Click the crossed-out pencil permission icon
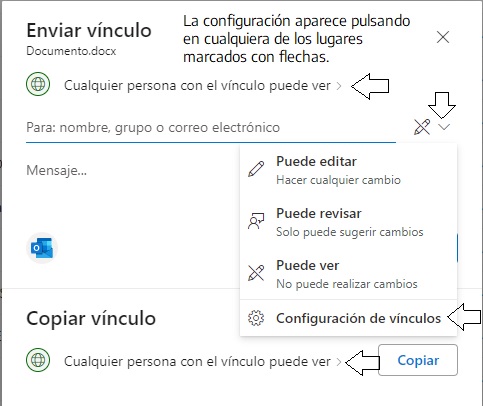Image resolution: width=483 pixels, height=406 pixels. tap(422, 127)
